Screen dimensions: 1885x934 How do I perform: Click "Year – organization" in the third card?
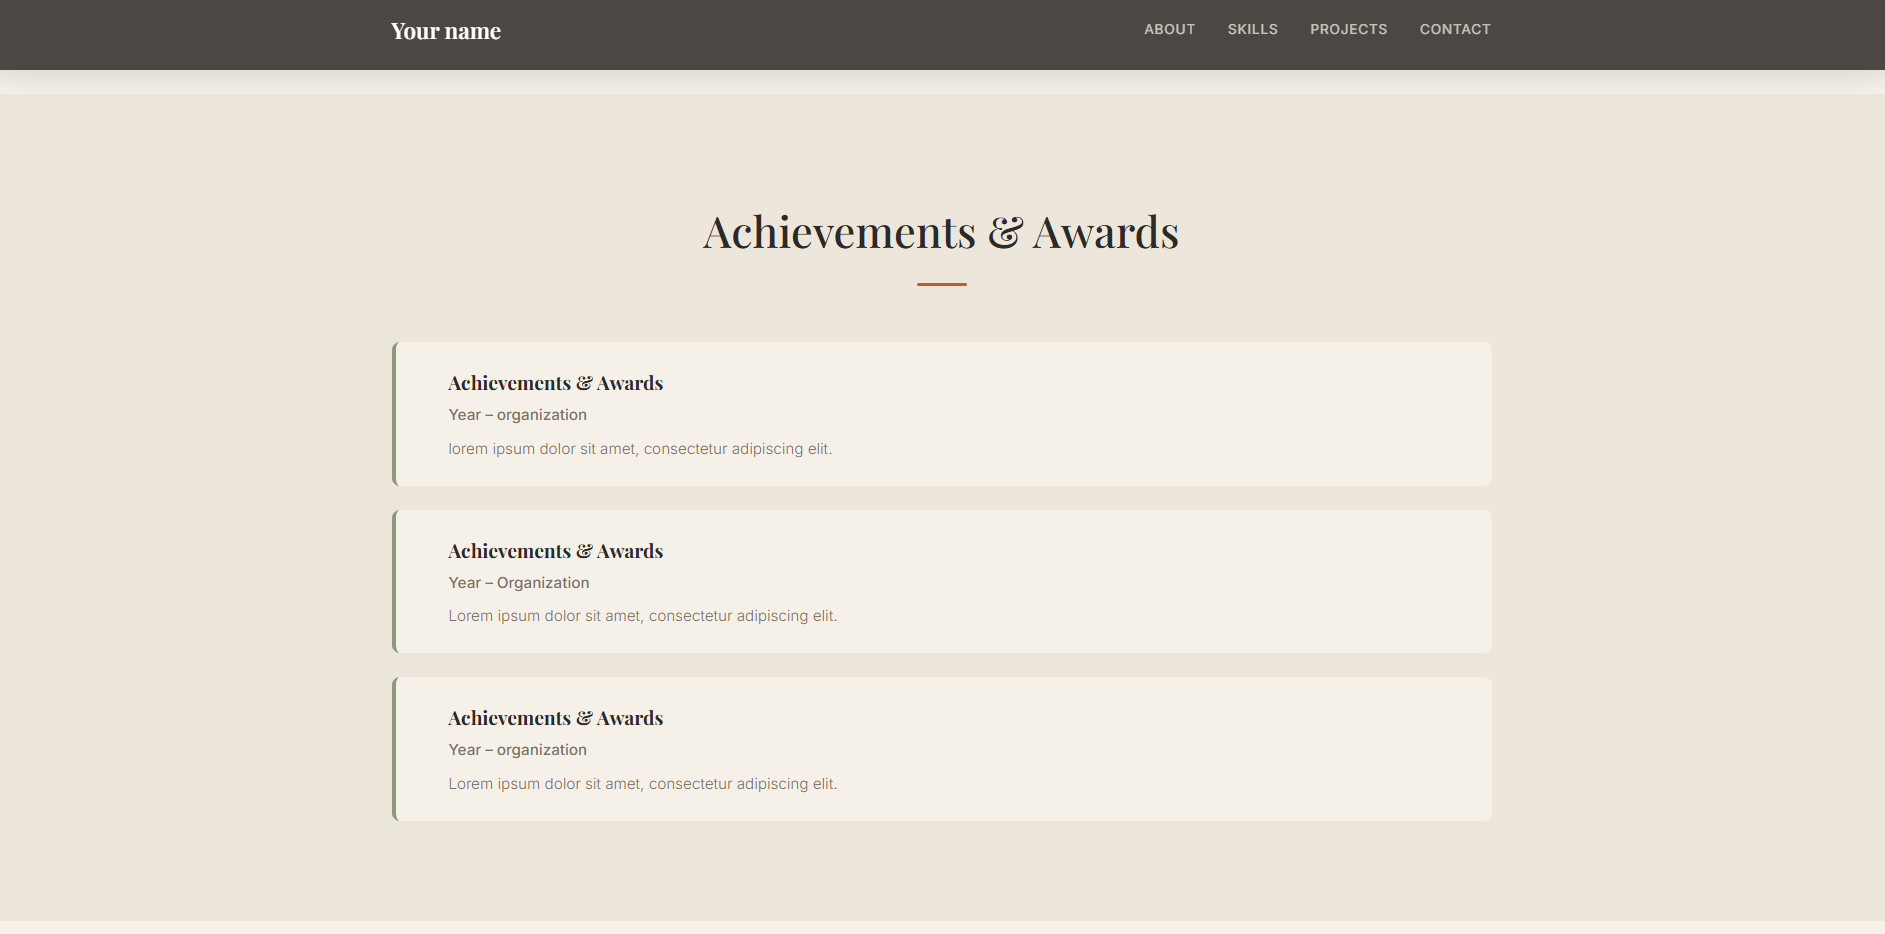(x=518, y=750)
